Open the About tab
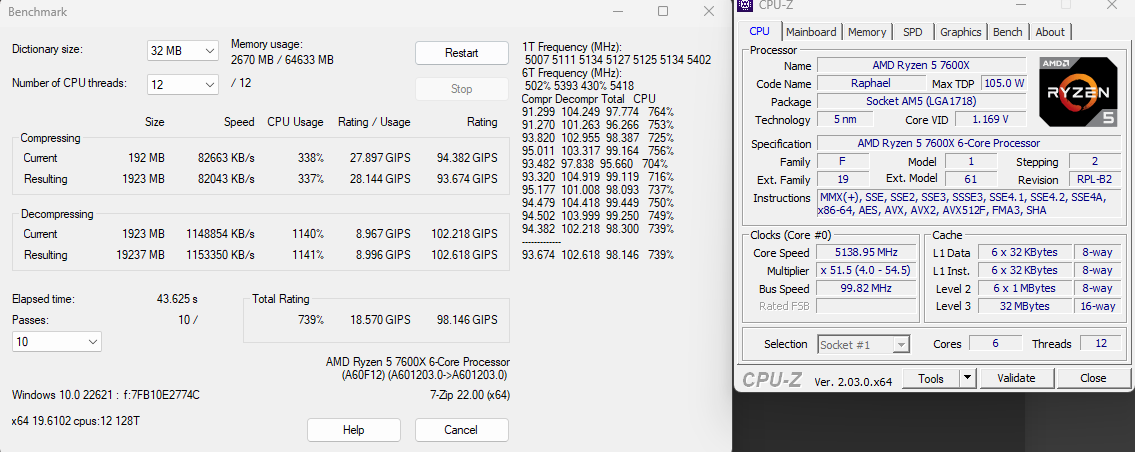 pos(1050,32)
